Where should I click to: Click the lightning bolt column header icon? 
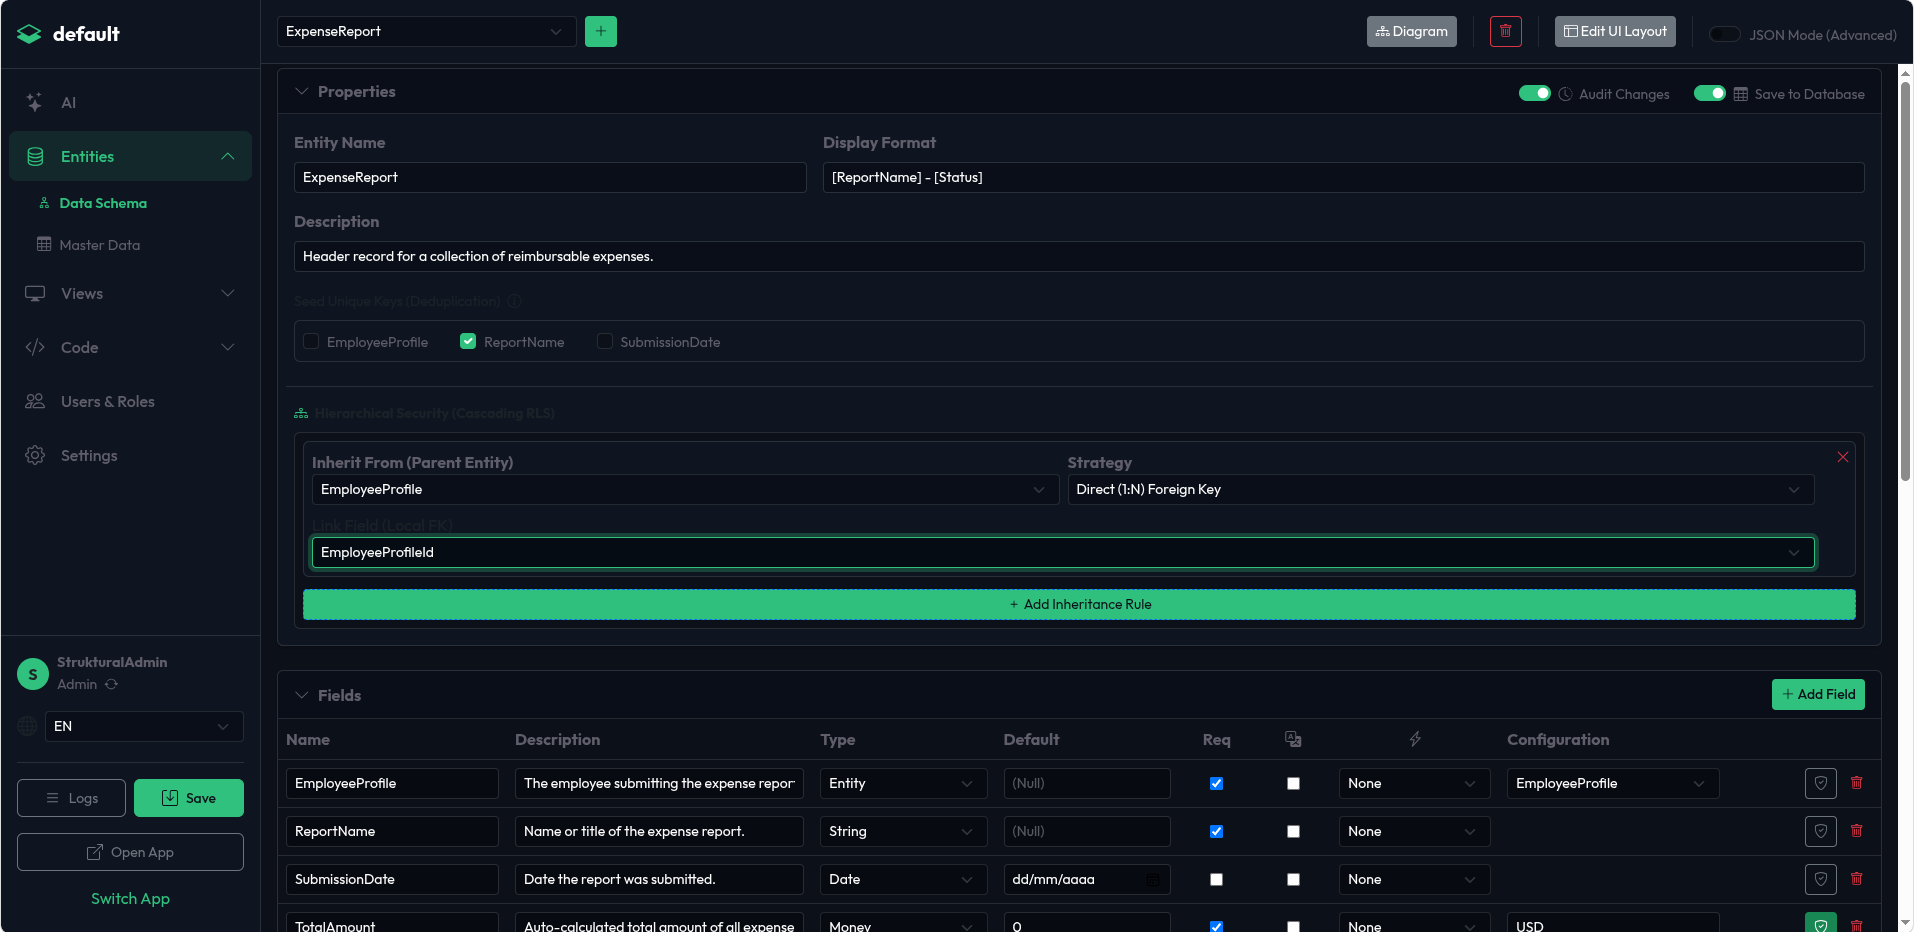click(x=1414, y=739)
